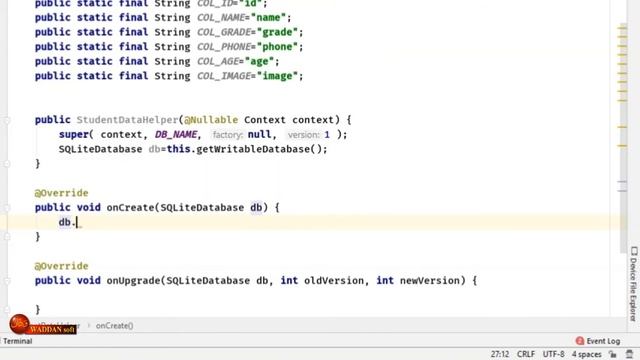Click the read-only lock icon in status bar

613,354
